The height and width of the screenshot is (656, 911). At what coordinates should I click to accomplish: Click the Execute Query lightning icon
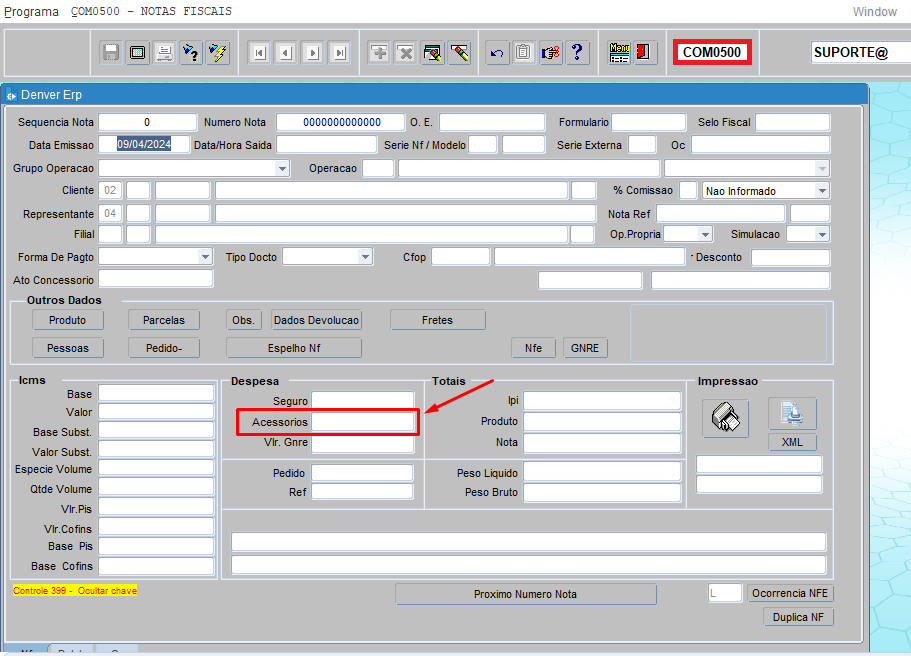click(x=218, y=53)
